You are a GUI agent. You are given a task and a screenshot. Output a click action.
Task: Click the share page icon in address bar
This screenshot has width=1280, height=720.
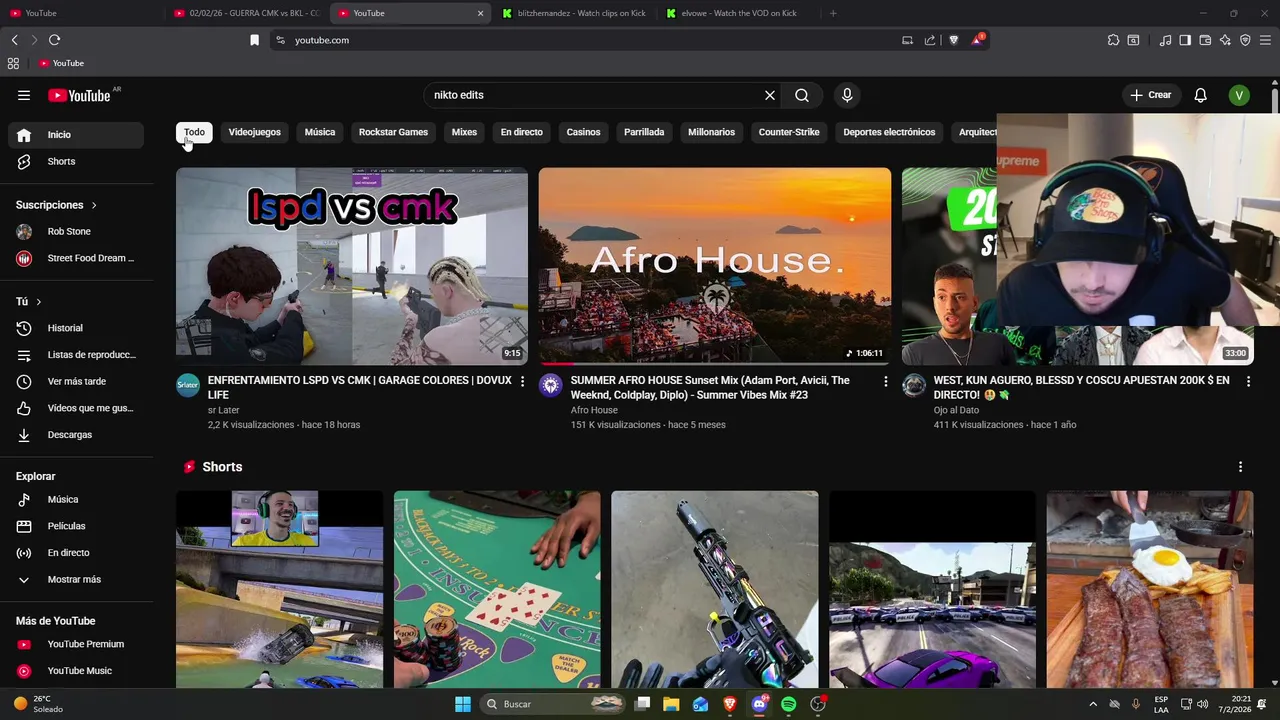(930, 40)
